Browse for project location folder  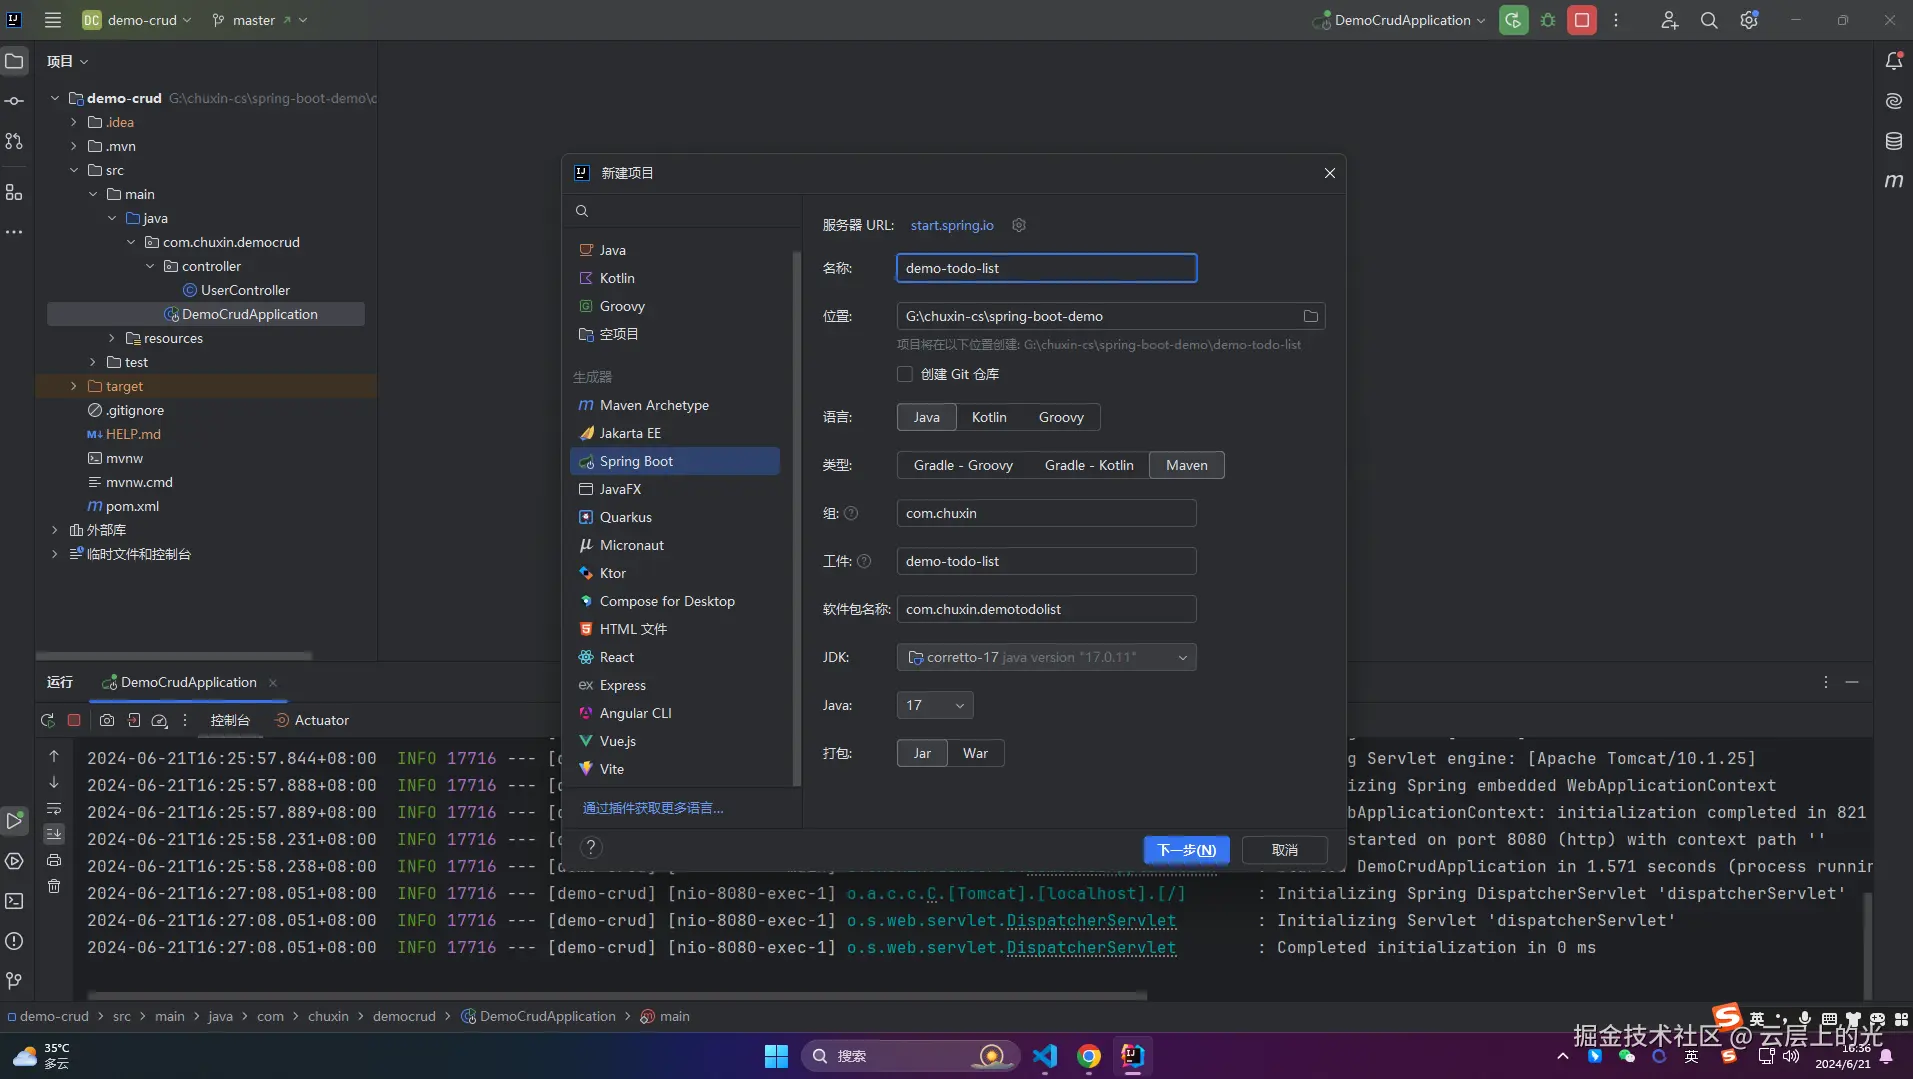pyautogui.click(x=1310, y=316)
